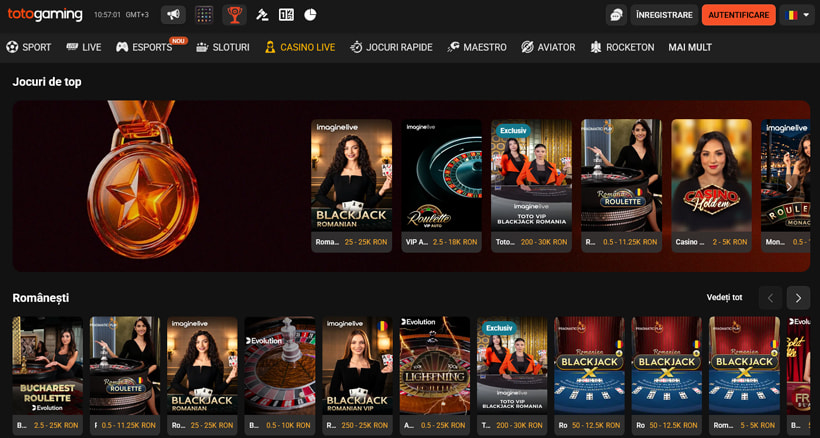Click the previous arrow in Românești row

(770, 298)
